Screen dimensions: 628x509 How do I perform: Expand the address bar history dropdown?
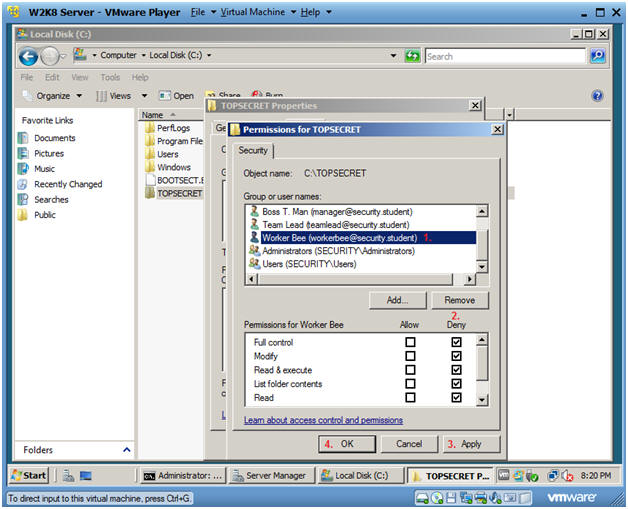393,56
